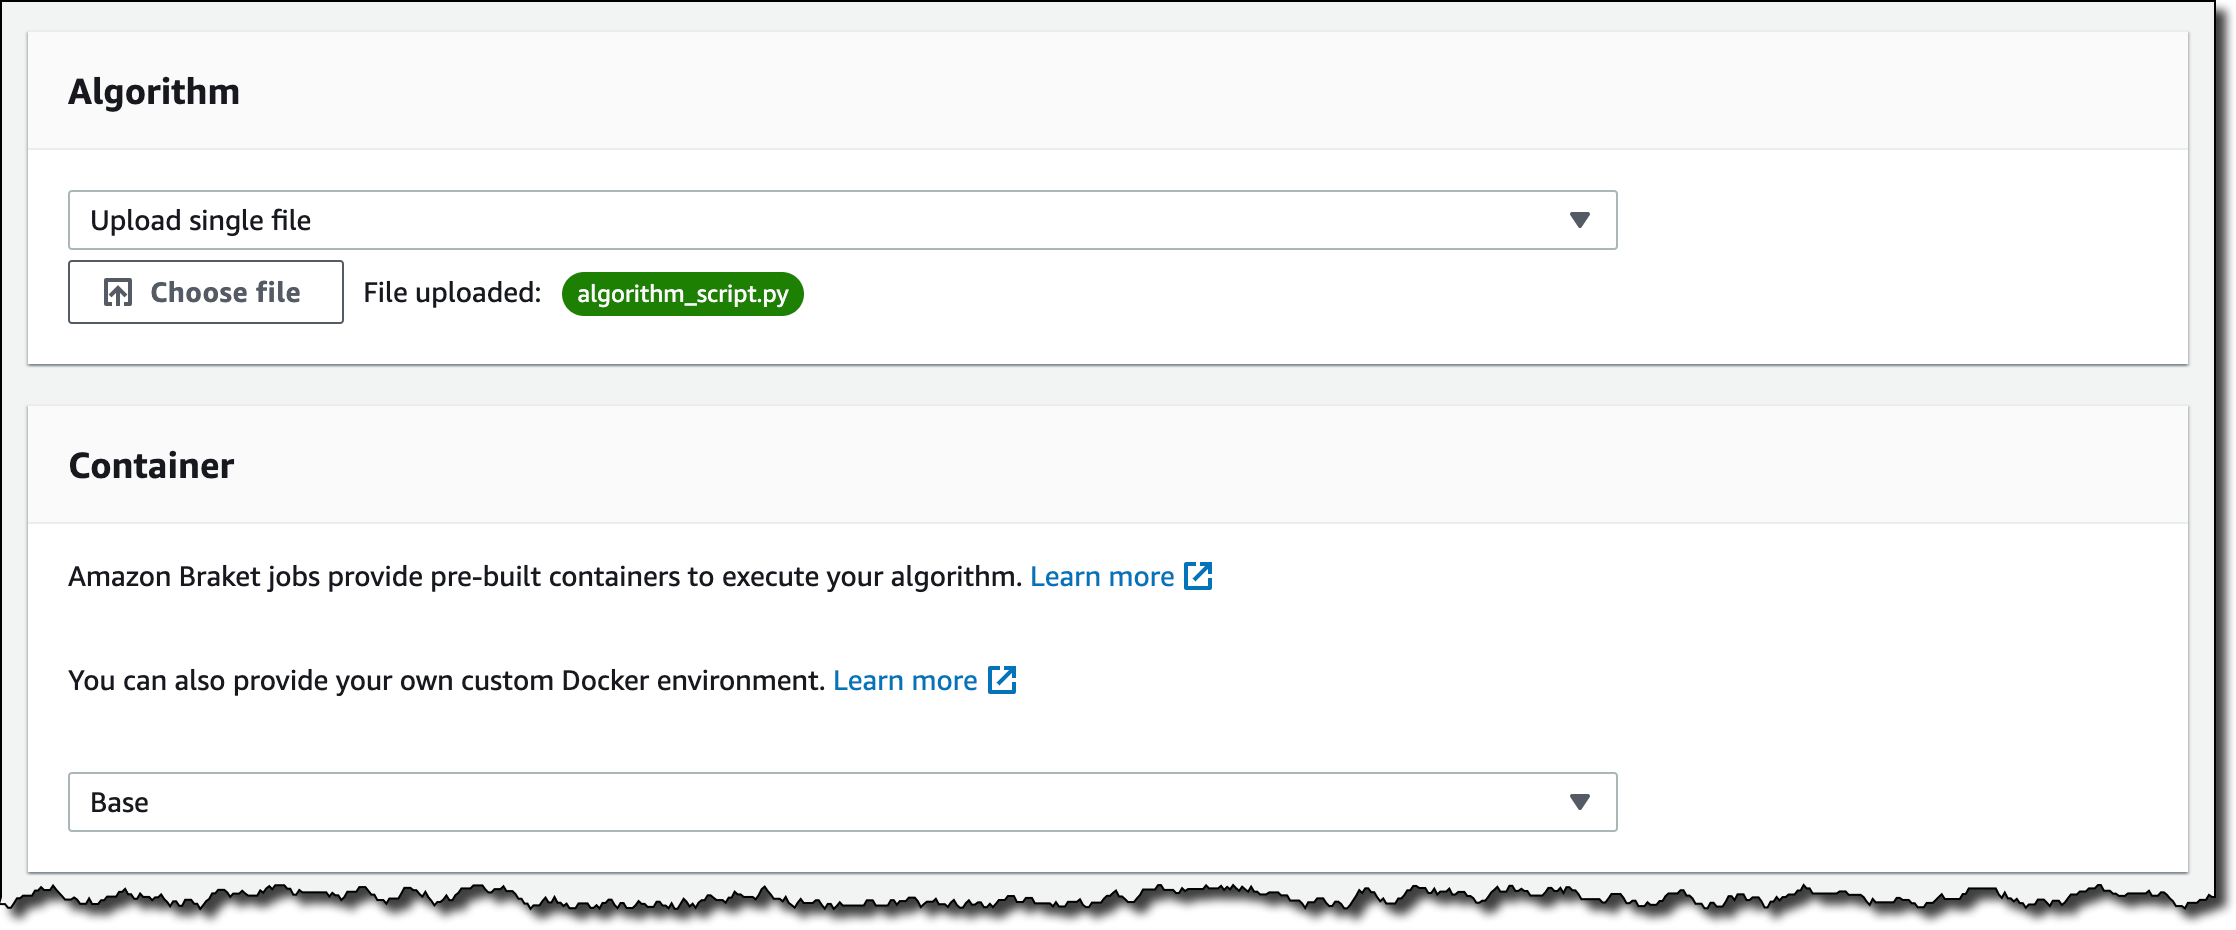This screenshot has width=2236, height=930.
Task: Click the words 'Choose file' on the button
Action: 225,292
